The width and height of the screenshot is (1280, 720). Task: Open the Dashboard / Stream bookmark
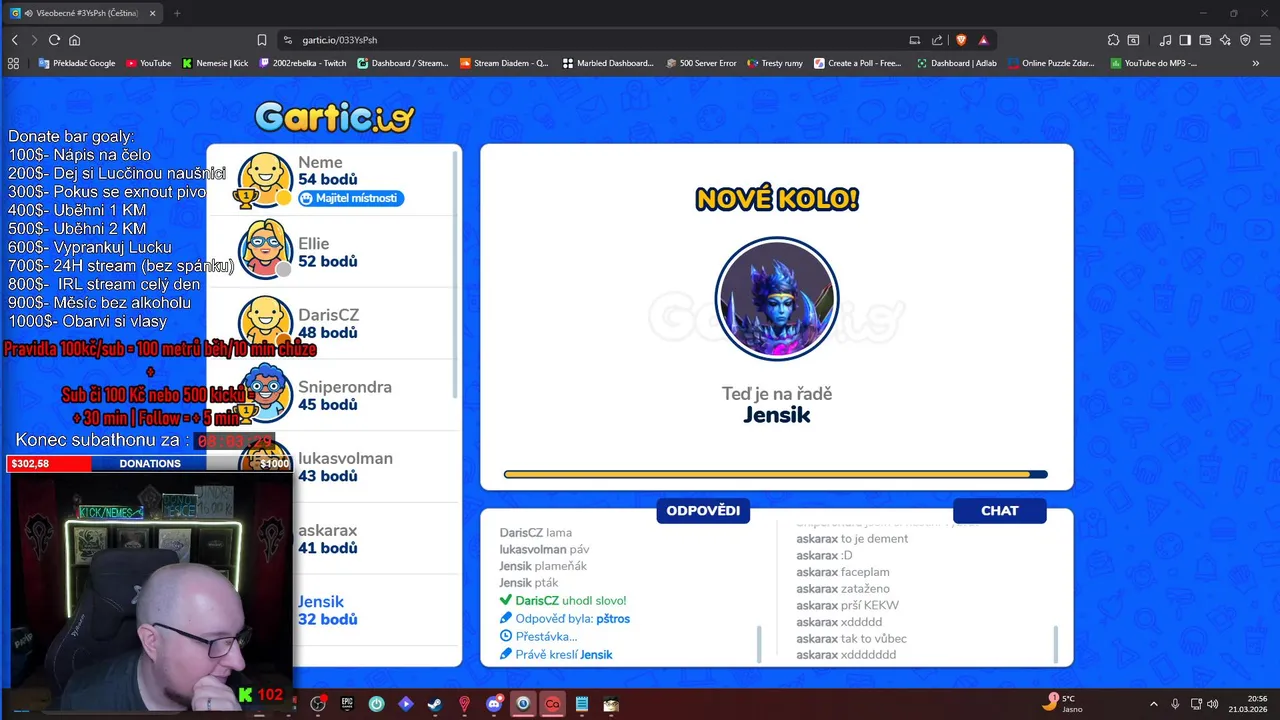pos(403,63)
